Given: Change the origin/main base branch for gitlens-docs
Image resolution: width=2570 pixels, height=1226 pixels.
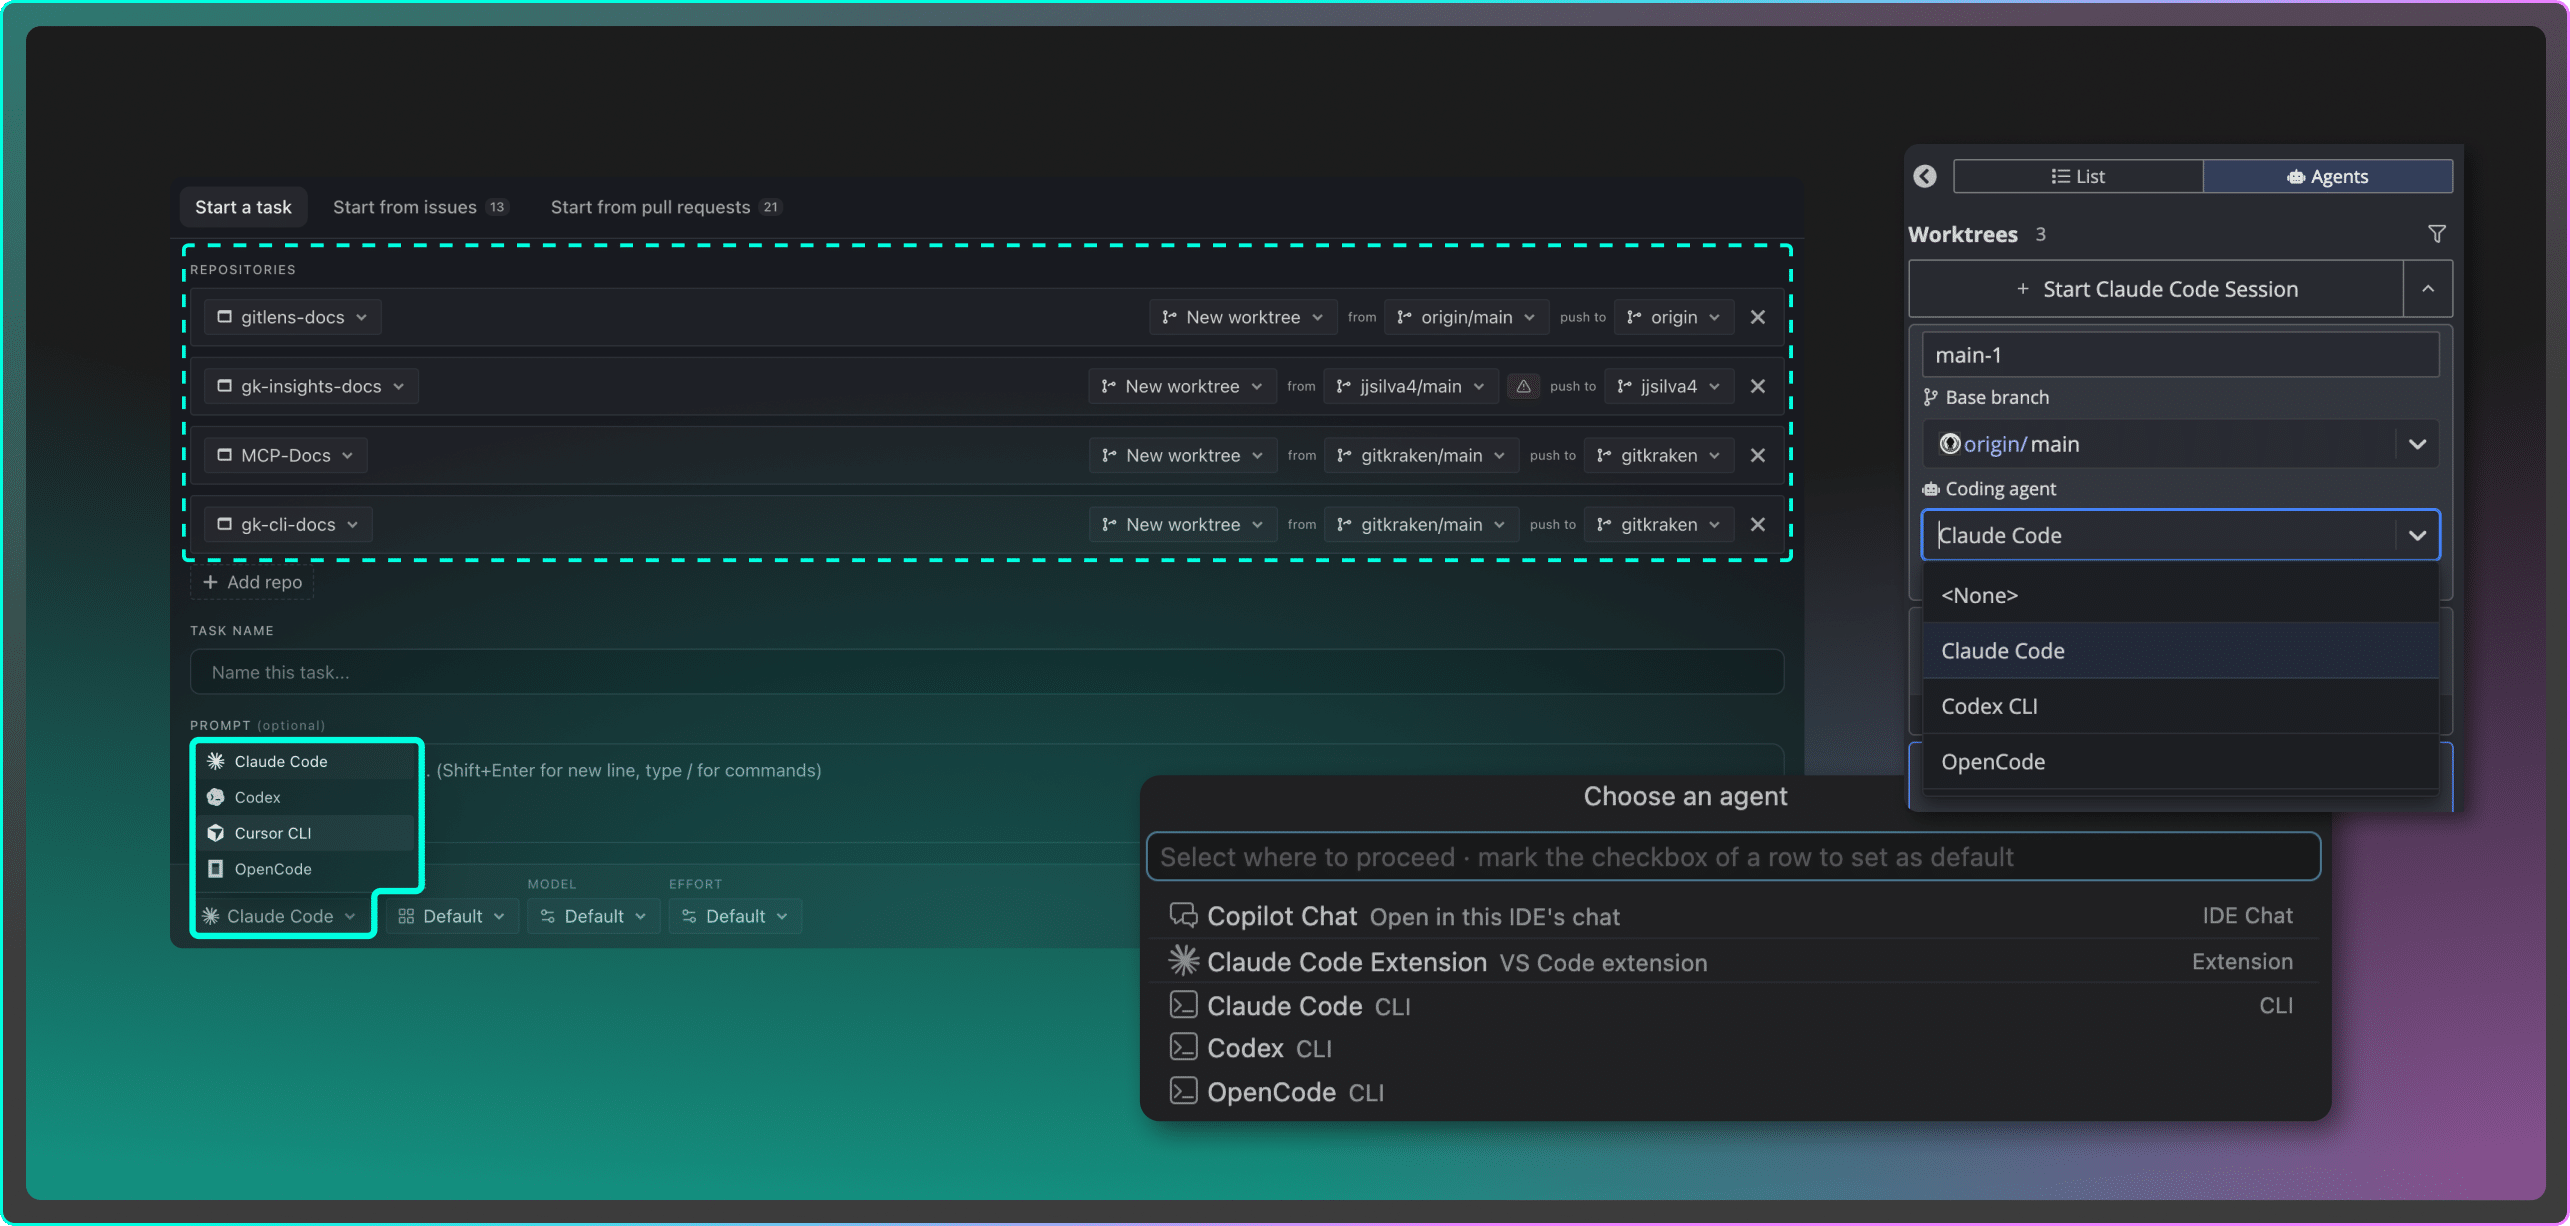Looking at the screenshot, I should pyautogui.click(x=1466, y=317).
